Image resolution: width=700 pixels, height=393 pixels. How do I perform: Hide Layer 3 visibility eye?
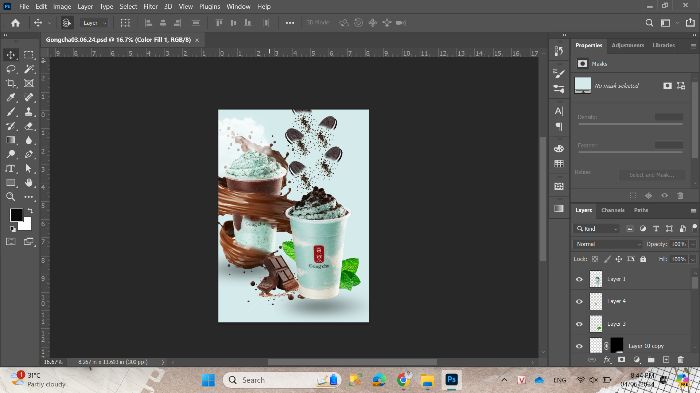point(579,324)
